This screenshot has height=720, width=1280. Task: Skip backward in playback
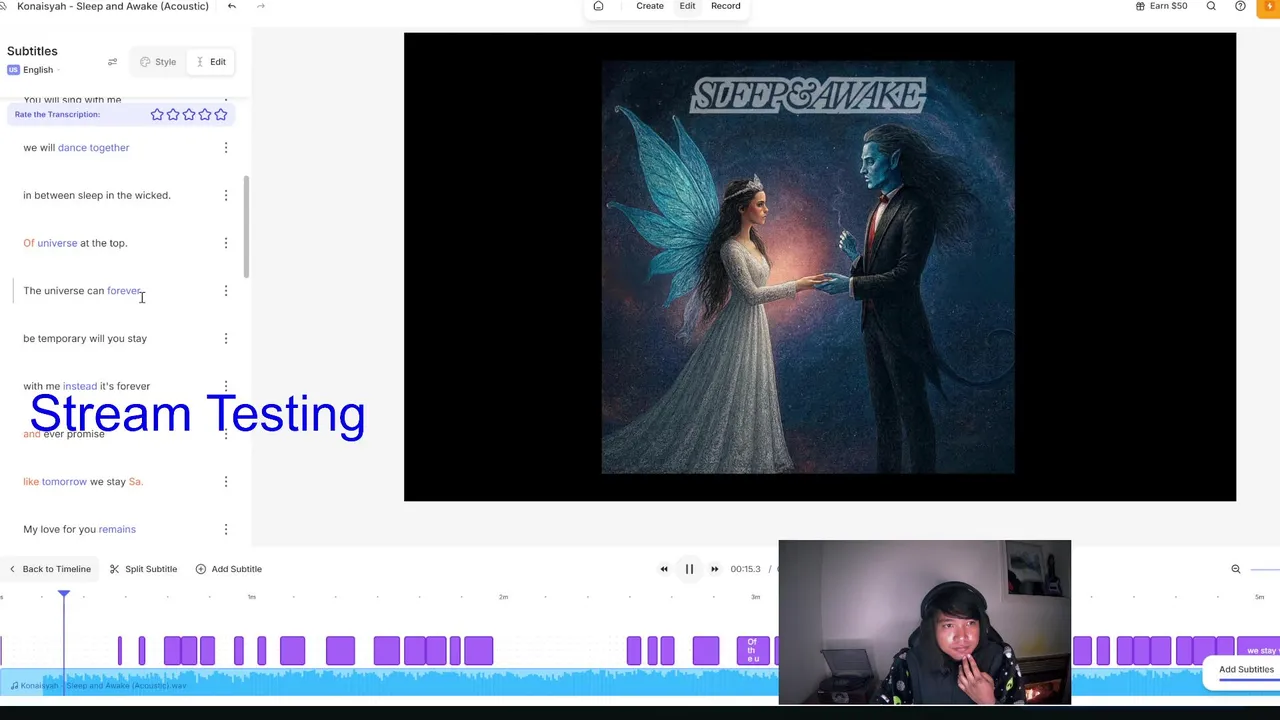click(664, 569)
